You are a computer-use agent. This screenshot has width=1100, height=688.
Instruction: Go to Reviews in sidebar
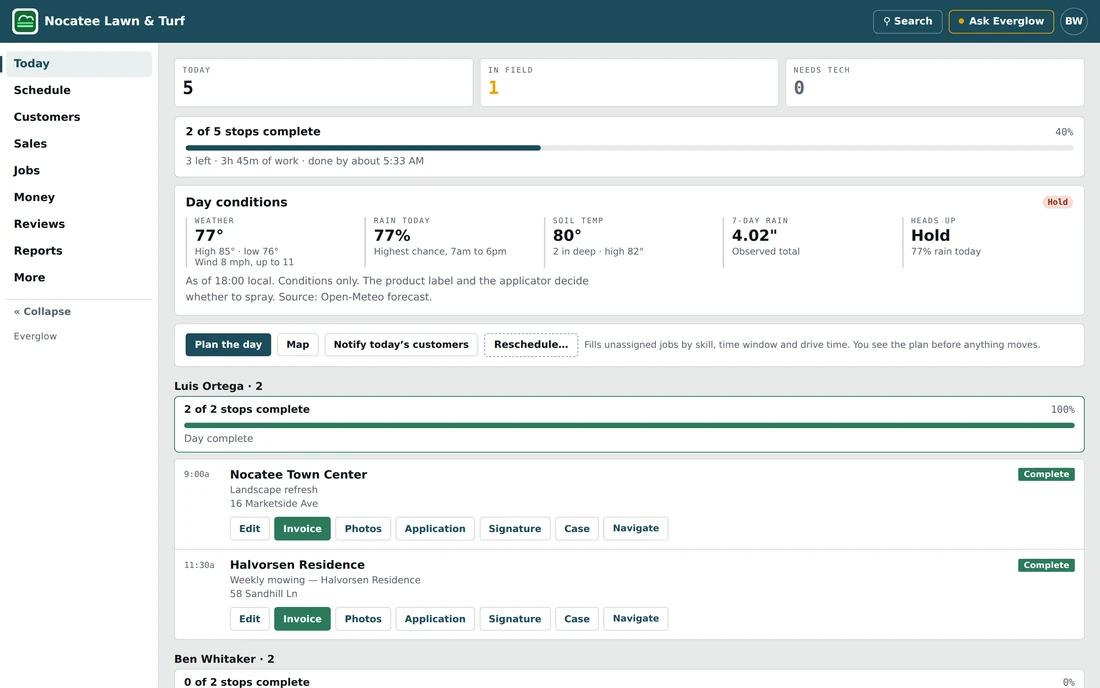tap(77, 224)
